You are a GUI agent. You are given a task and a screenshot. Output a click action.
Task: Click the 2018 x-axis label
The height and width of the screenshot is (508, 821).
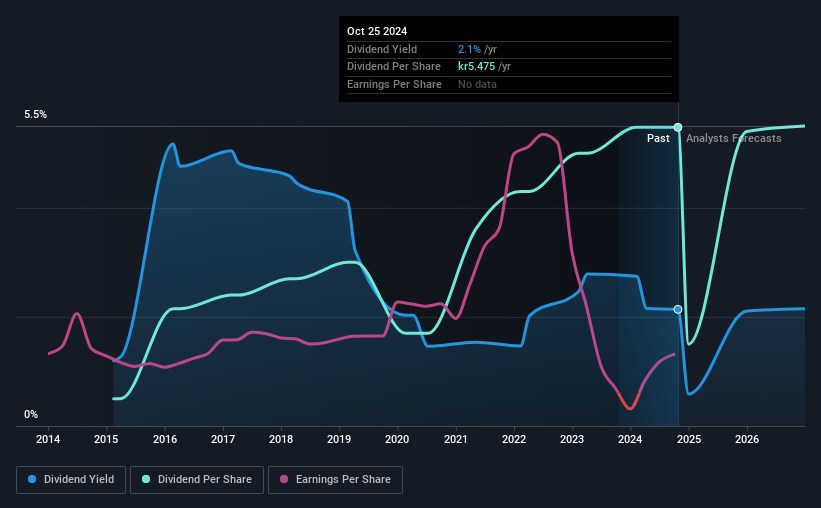point(281,439)
